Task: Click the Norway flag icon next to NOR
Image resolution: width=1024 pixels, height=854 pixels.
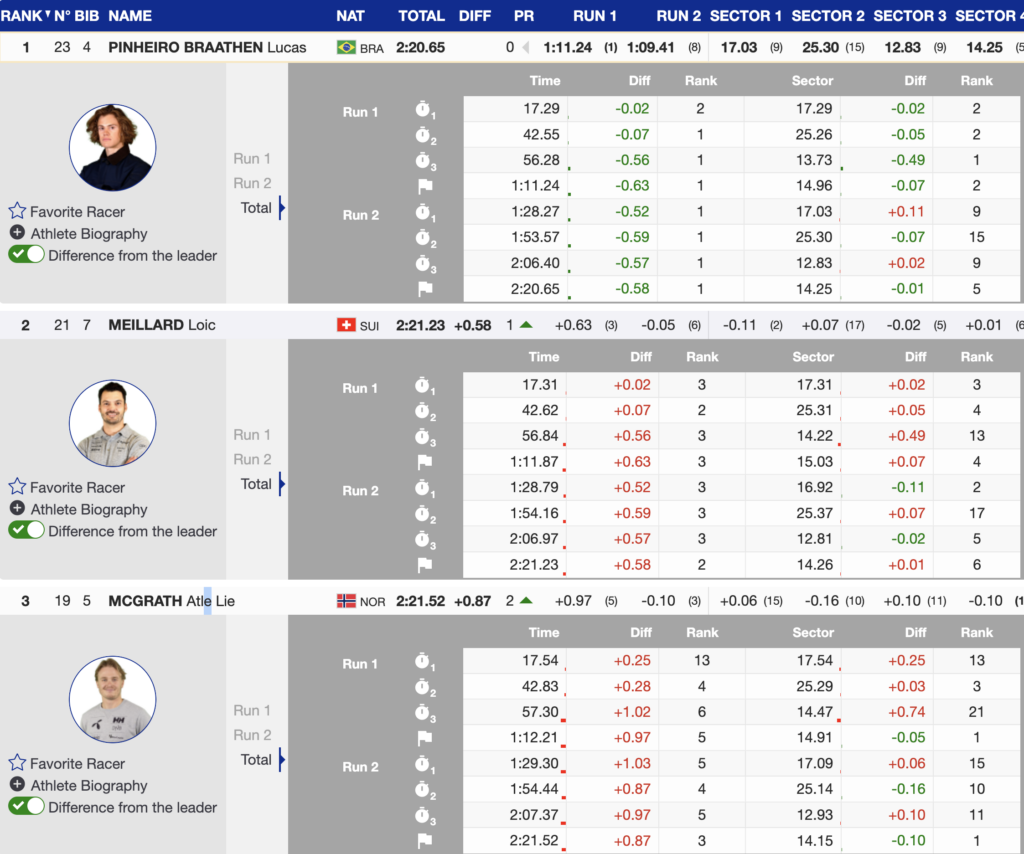Action: click(346, 601)
